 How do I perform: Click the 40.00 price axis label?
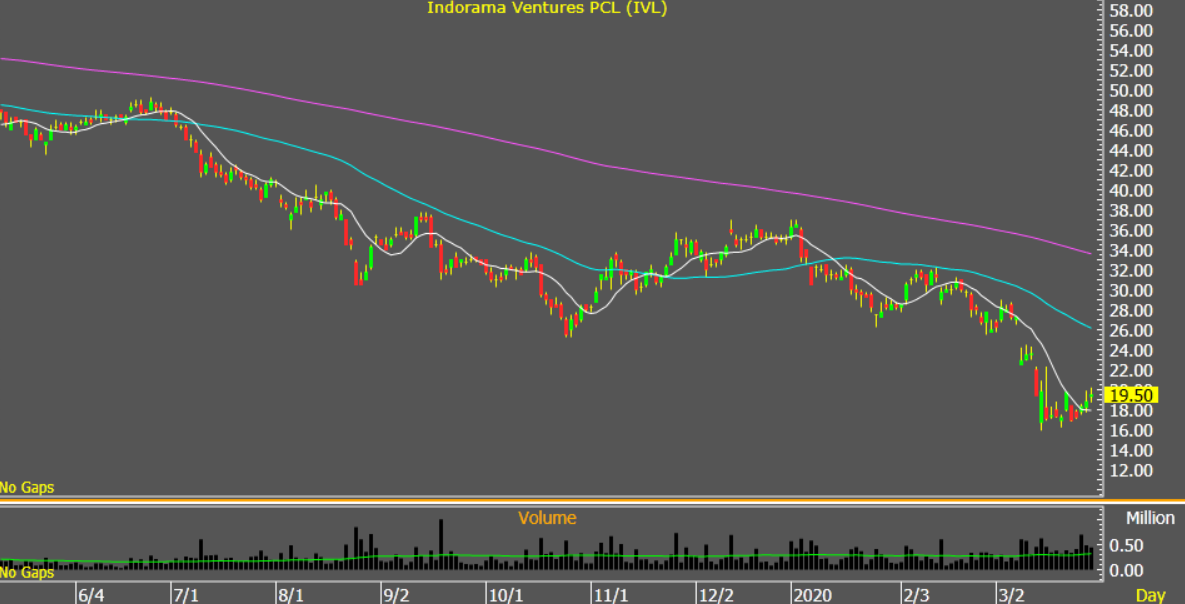point(1131,190)
